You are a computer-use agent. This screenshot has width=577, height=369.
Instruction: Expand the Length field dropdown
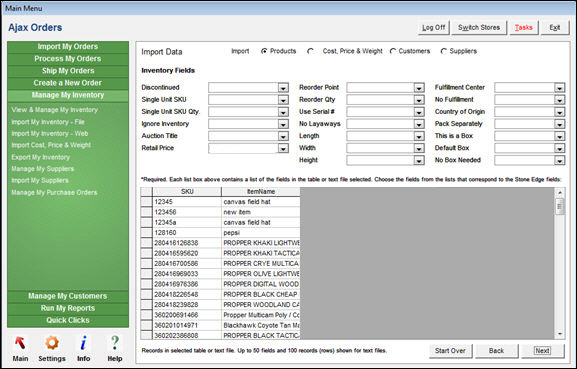point(419,136)
